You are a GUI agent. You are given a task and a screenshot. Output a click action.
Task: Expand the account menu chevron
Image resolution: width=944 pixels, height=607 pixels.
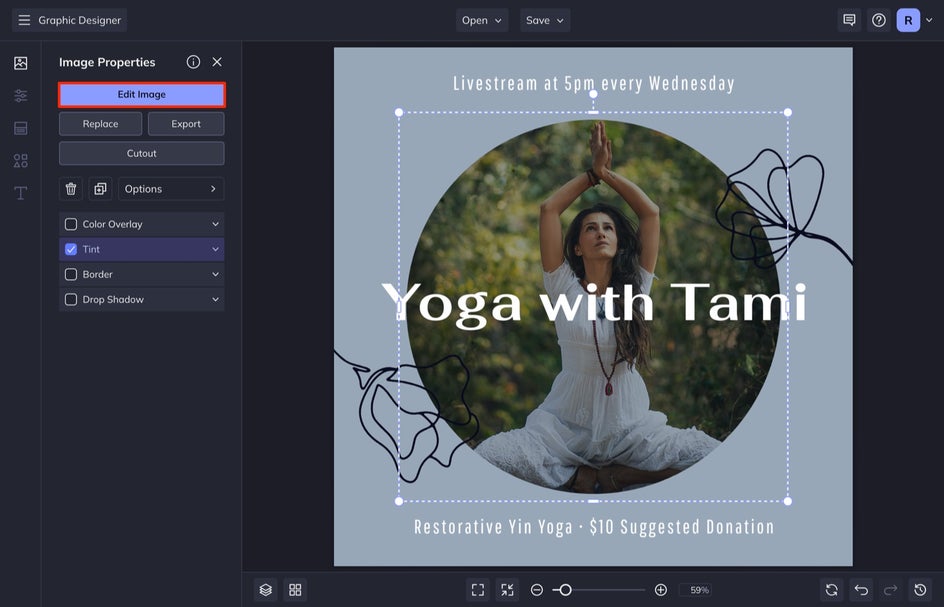[x=929, y=20]
